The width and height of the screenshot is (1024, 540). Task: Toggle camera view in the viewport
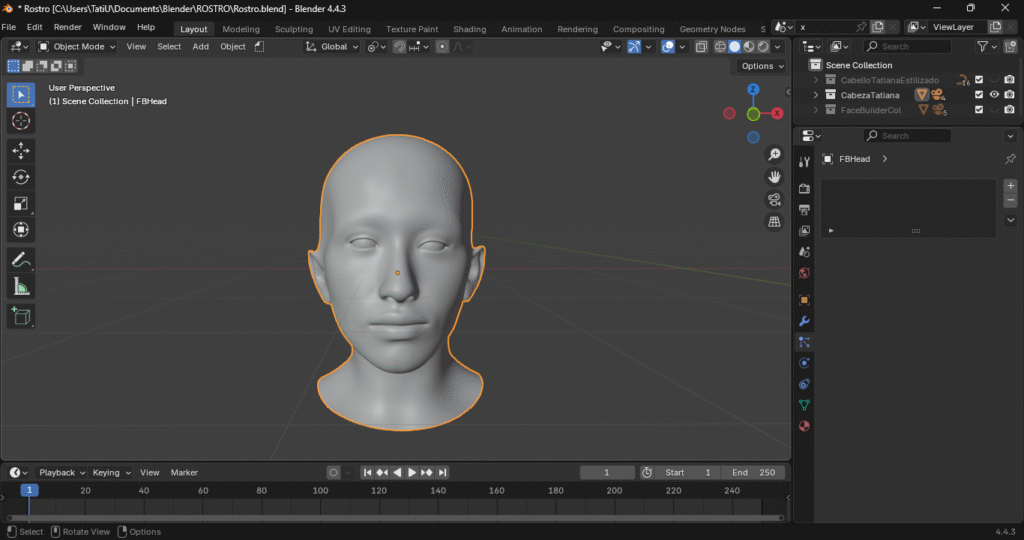(774, 199)
